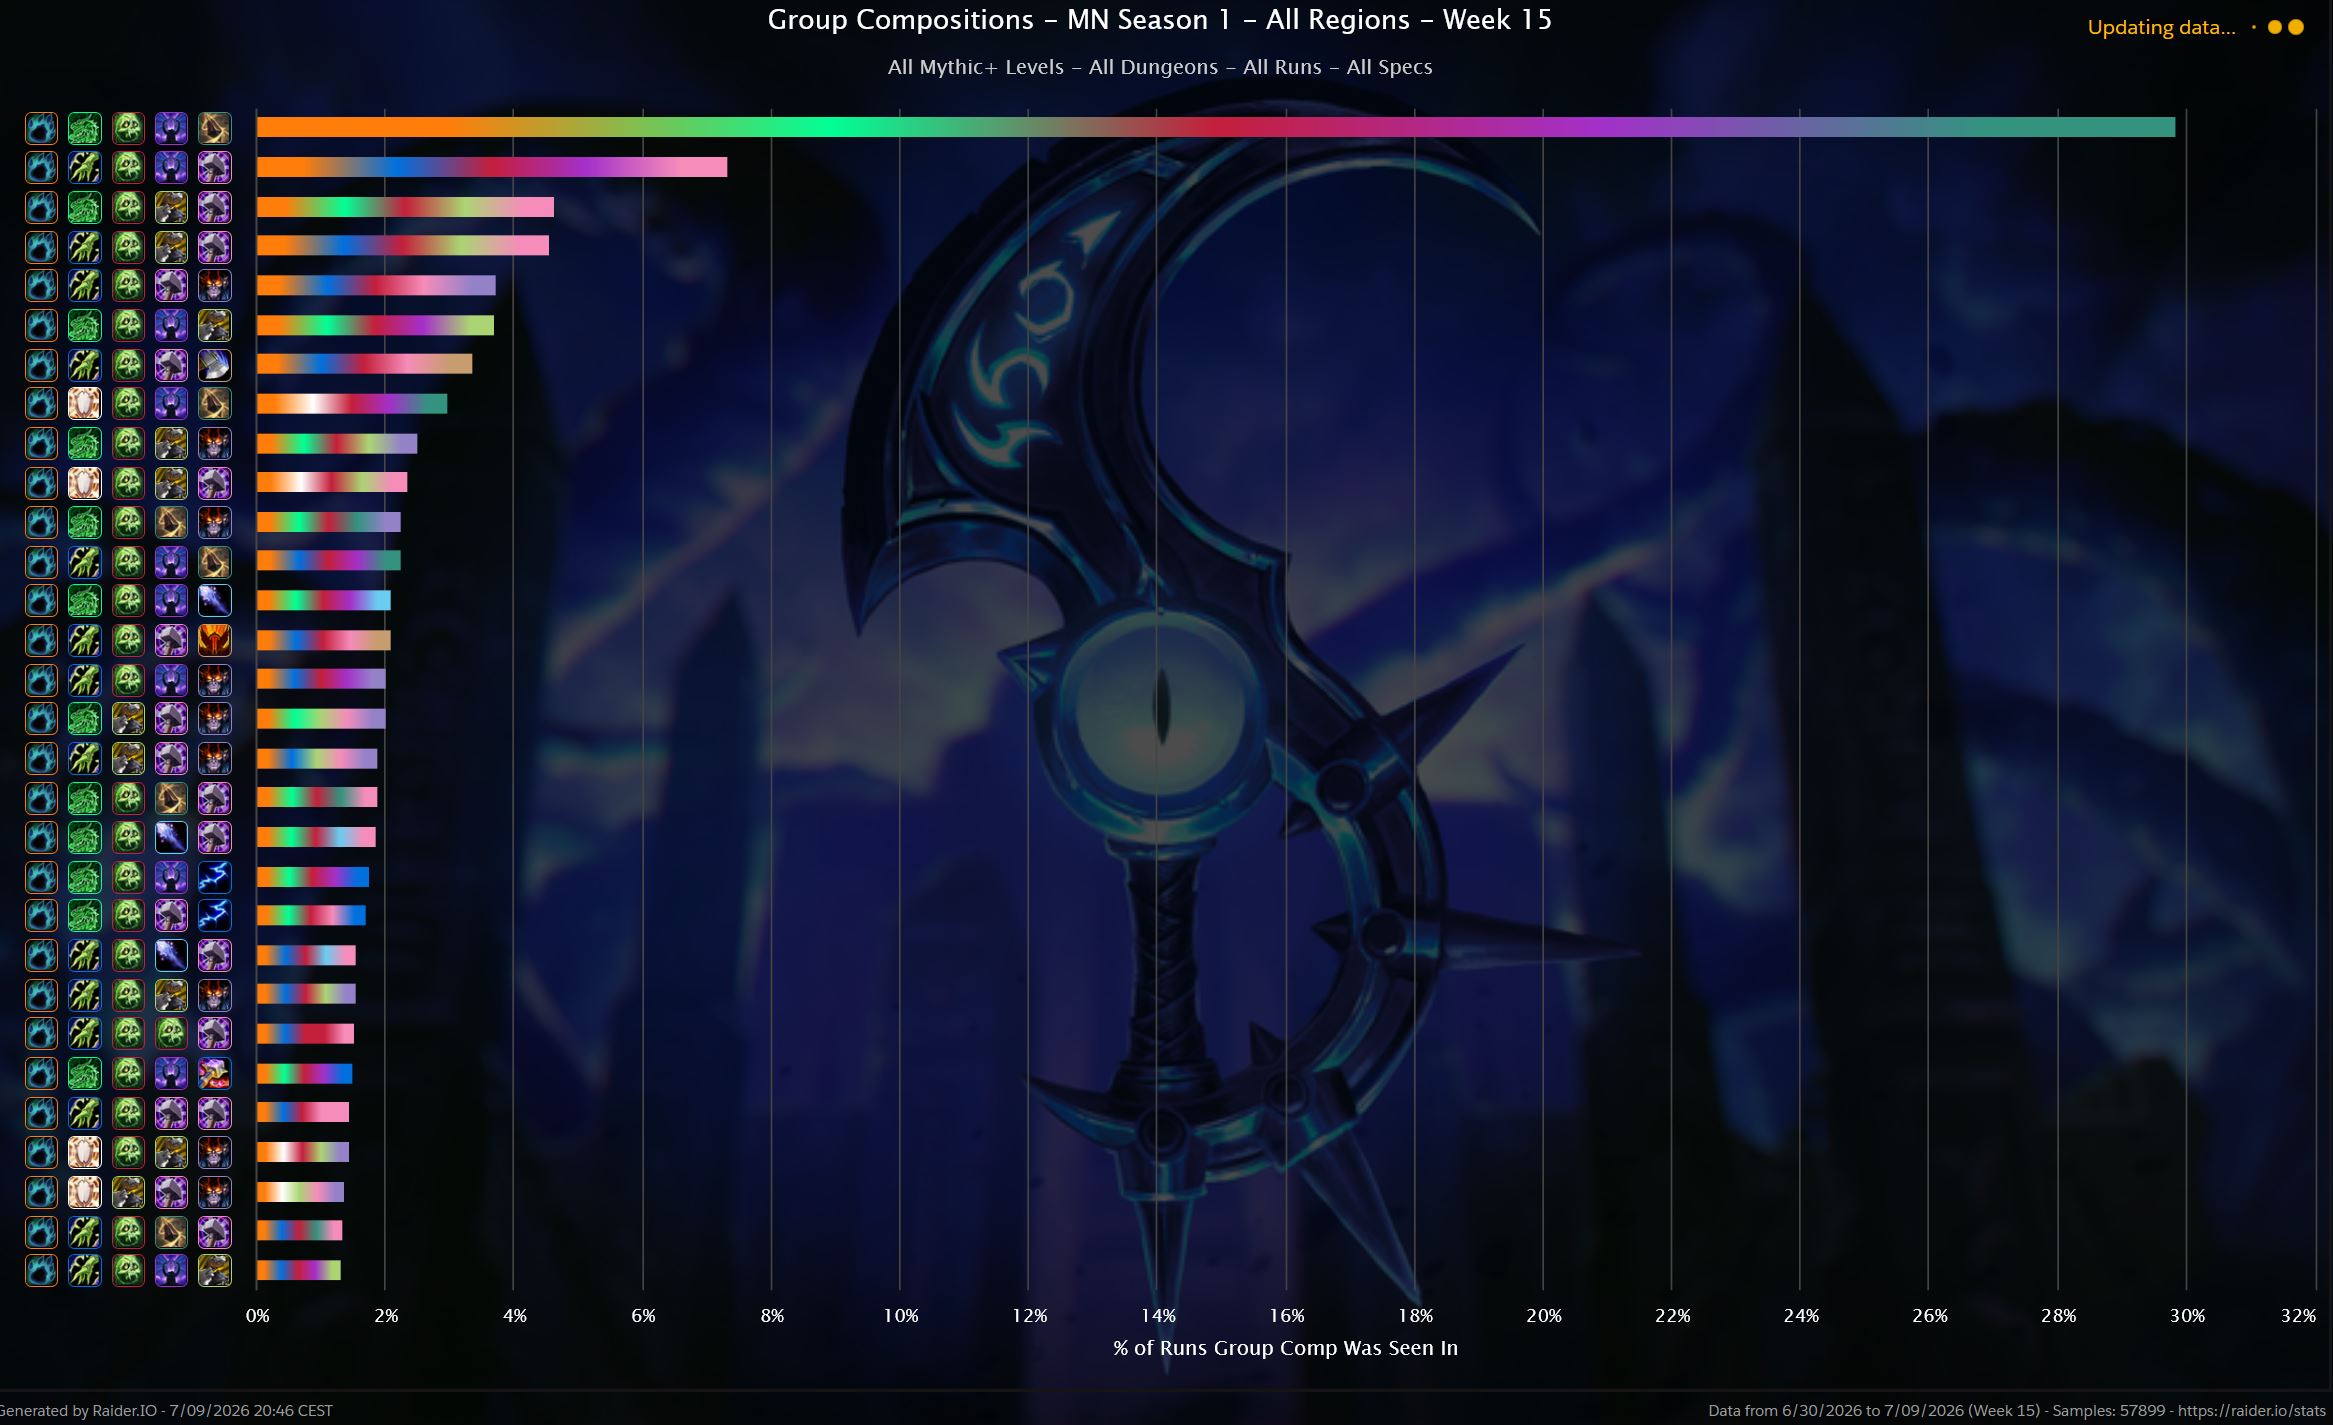Click the gold beast hunter icon in third row
The image size is (2333, 1425).
coord(171,207)
